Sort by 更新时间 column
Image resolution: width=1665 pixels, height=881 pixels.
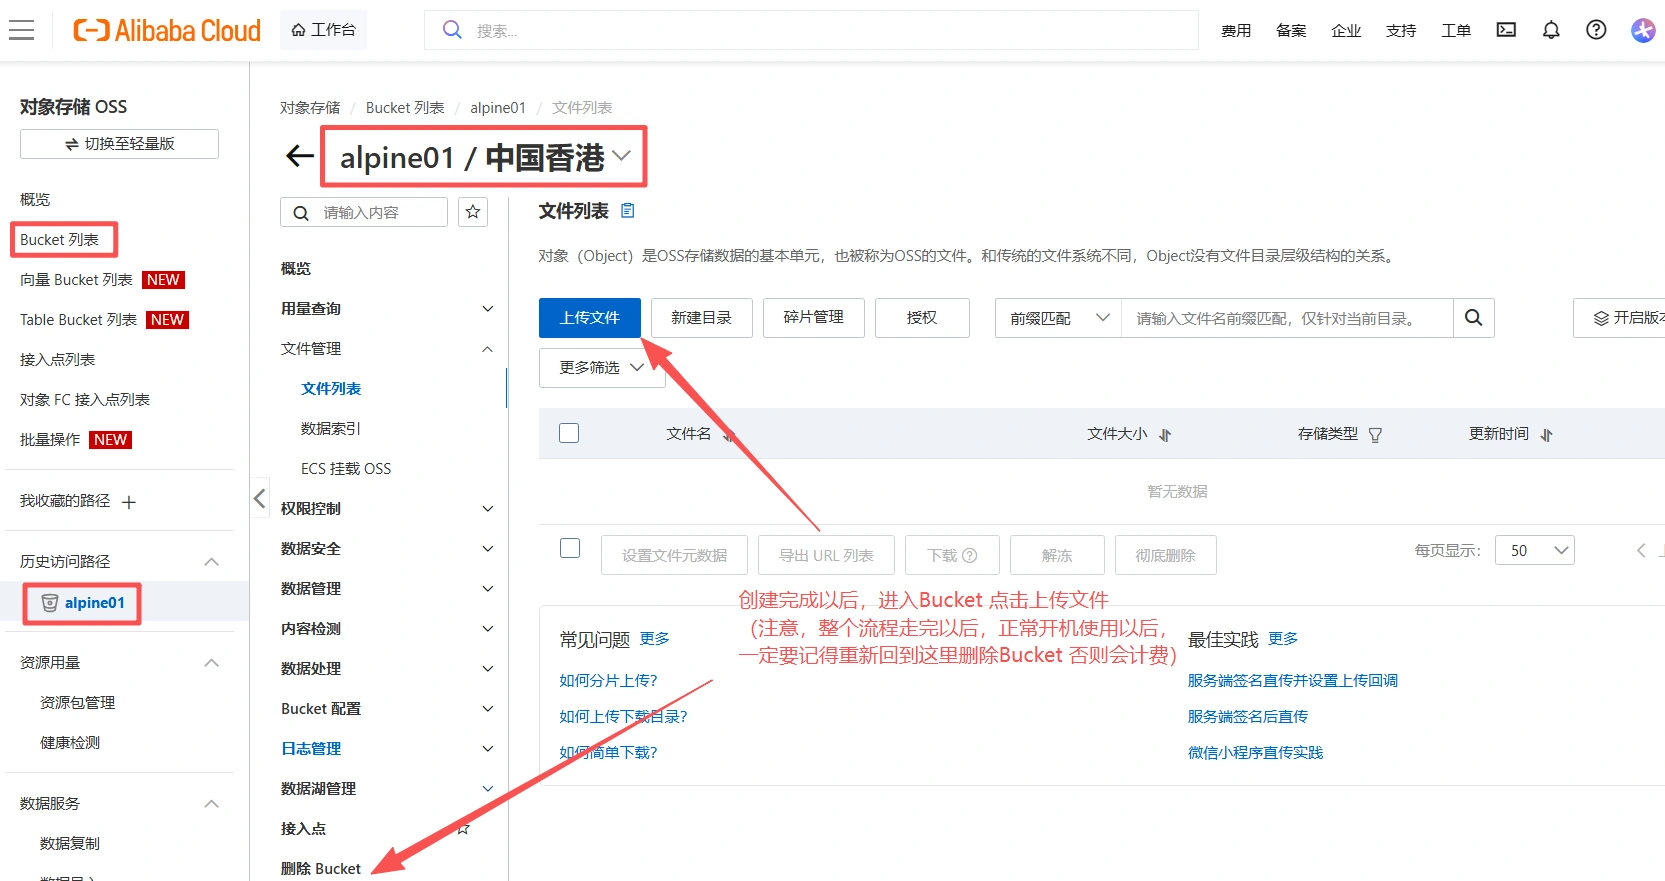pos(1546,434)
